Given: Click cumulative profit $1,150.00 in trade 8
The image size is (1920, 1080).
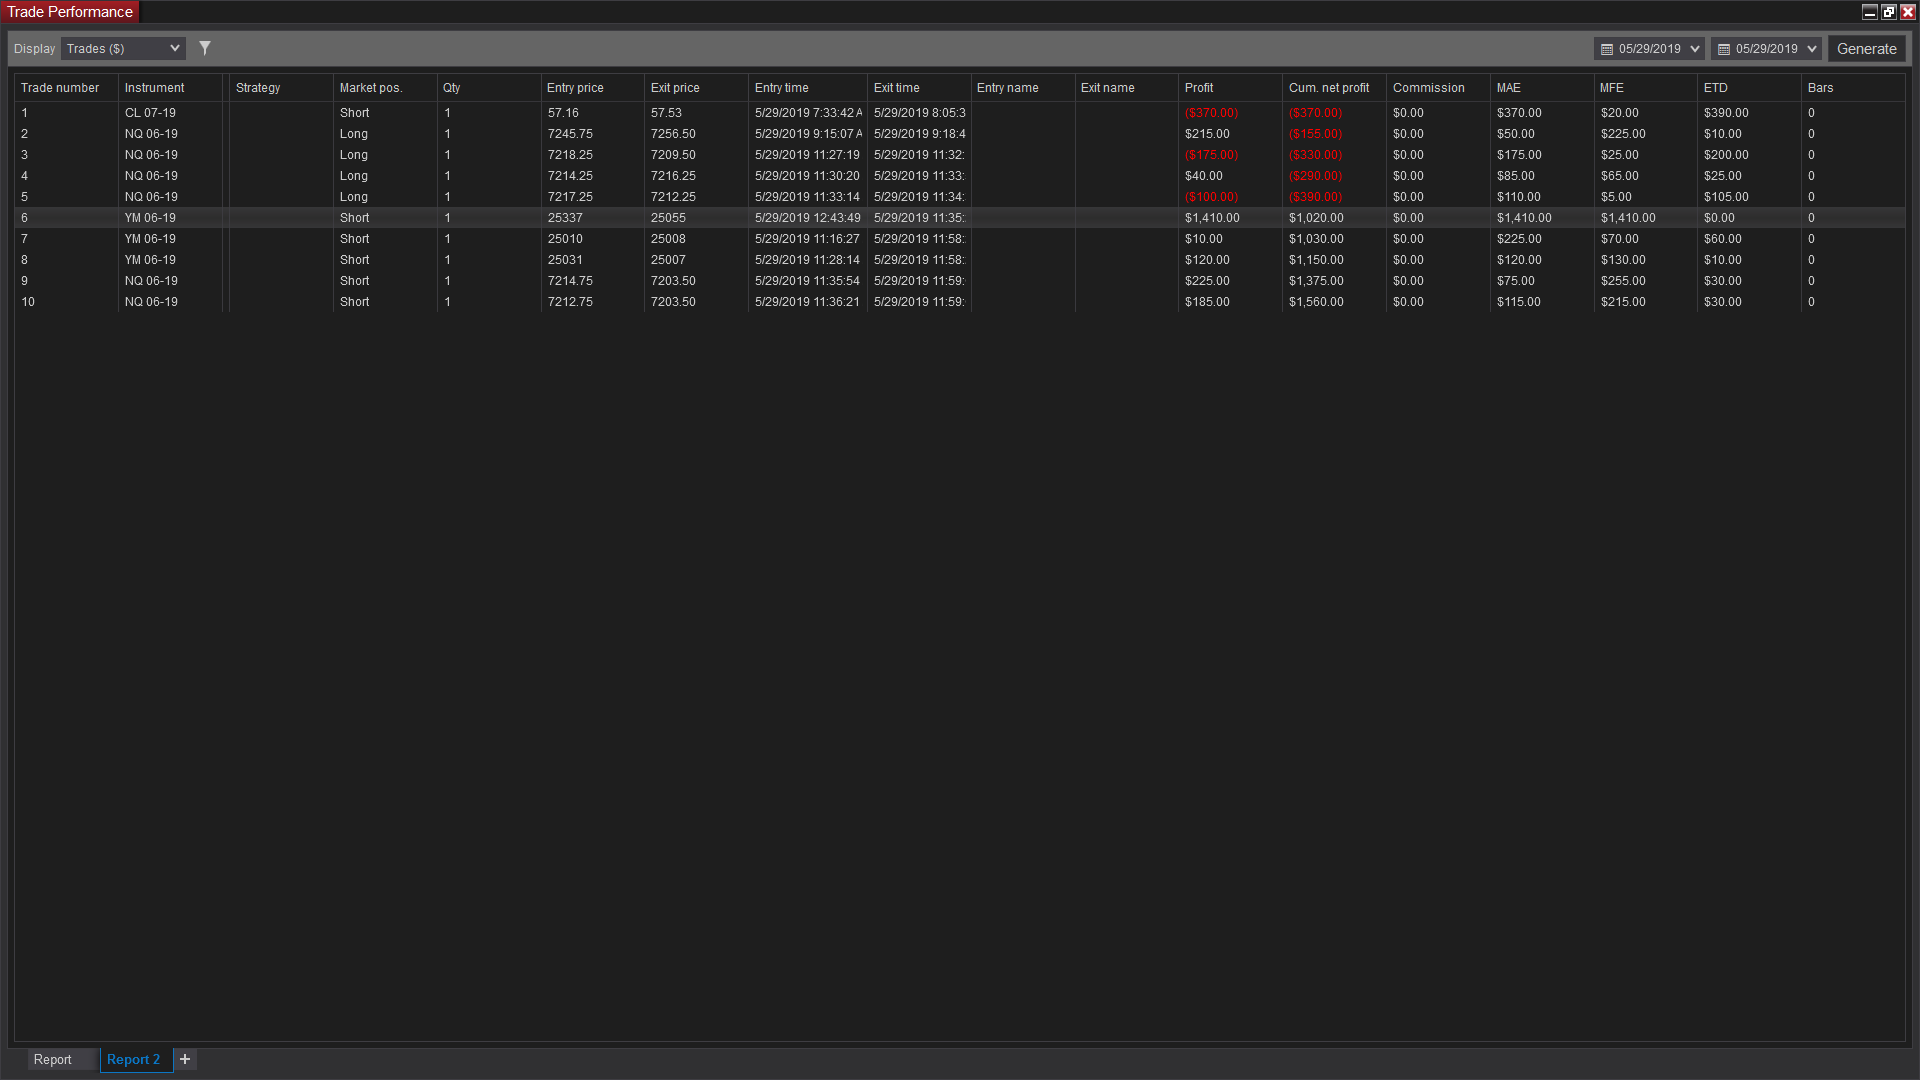Looking at the screenshot, I should tap(1316, 260).
